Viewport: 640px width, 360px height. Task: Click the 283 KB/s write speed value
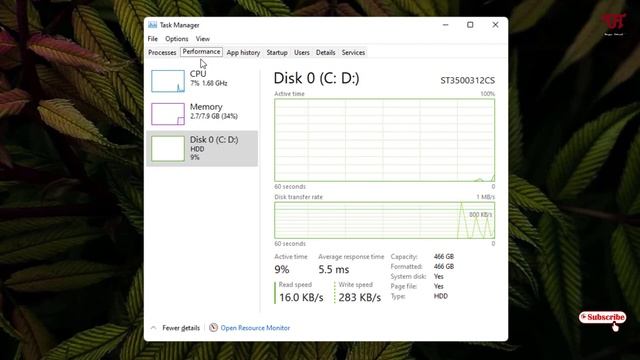[x=360, y=298]
